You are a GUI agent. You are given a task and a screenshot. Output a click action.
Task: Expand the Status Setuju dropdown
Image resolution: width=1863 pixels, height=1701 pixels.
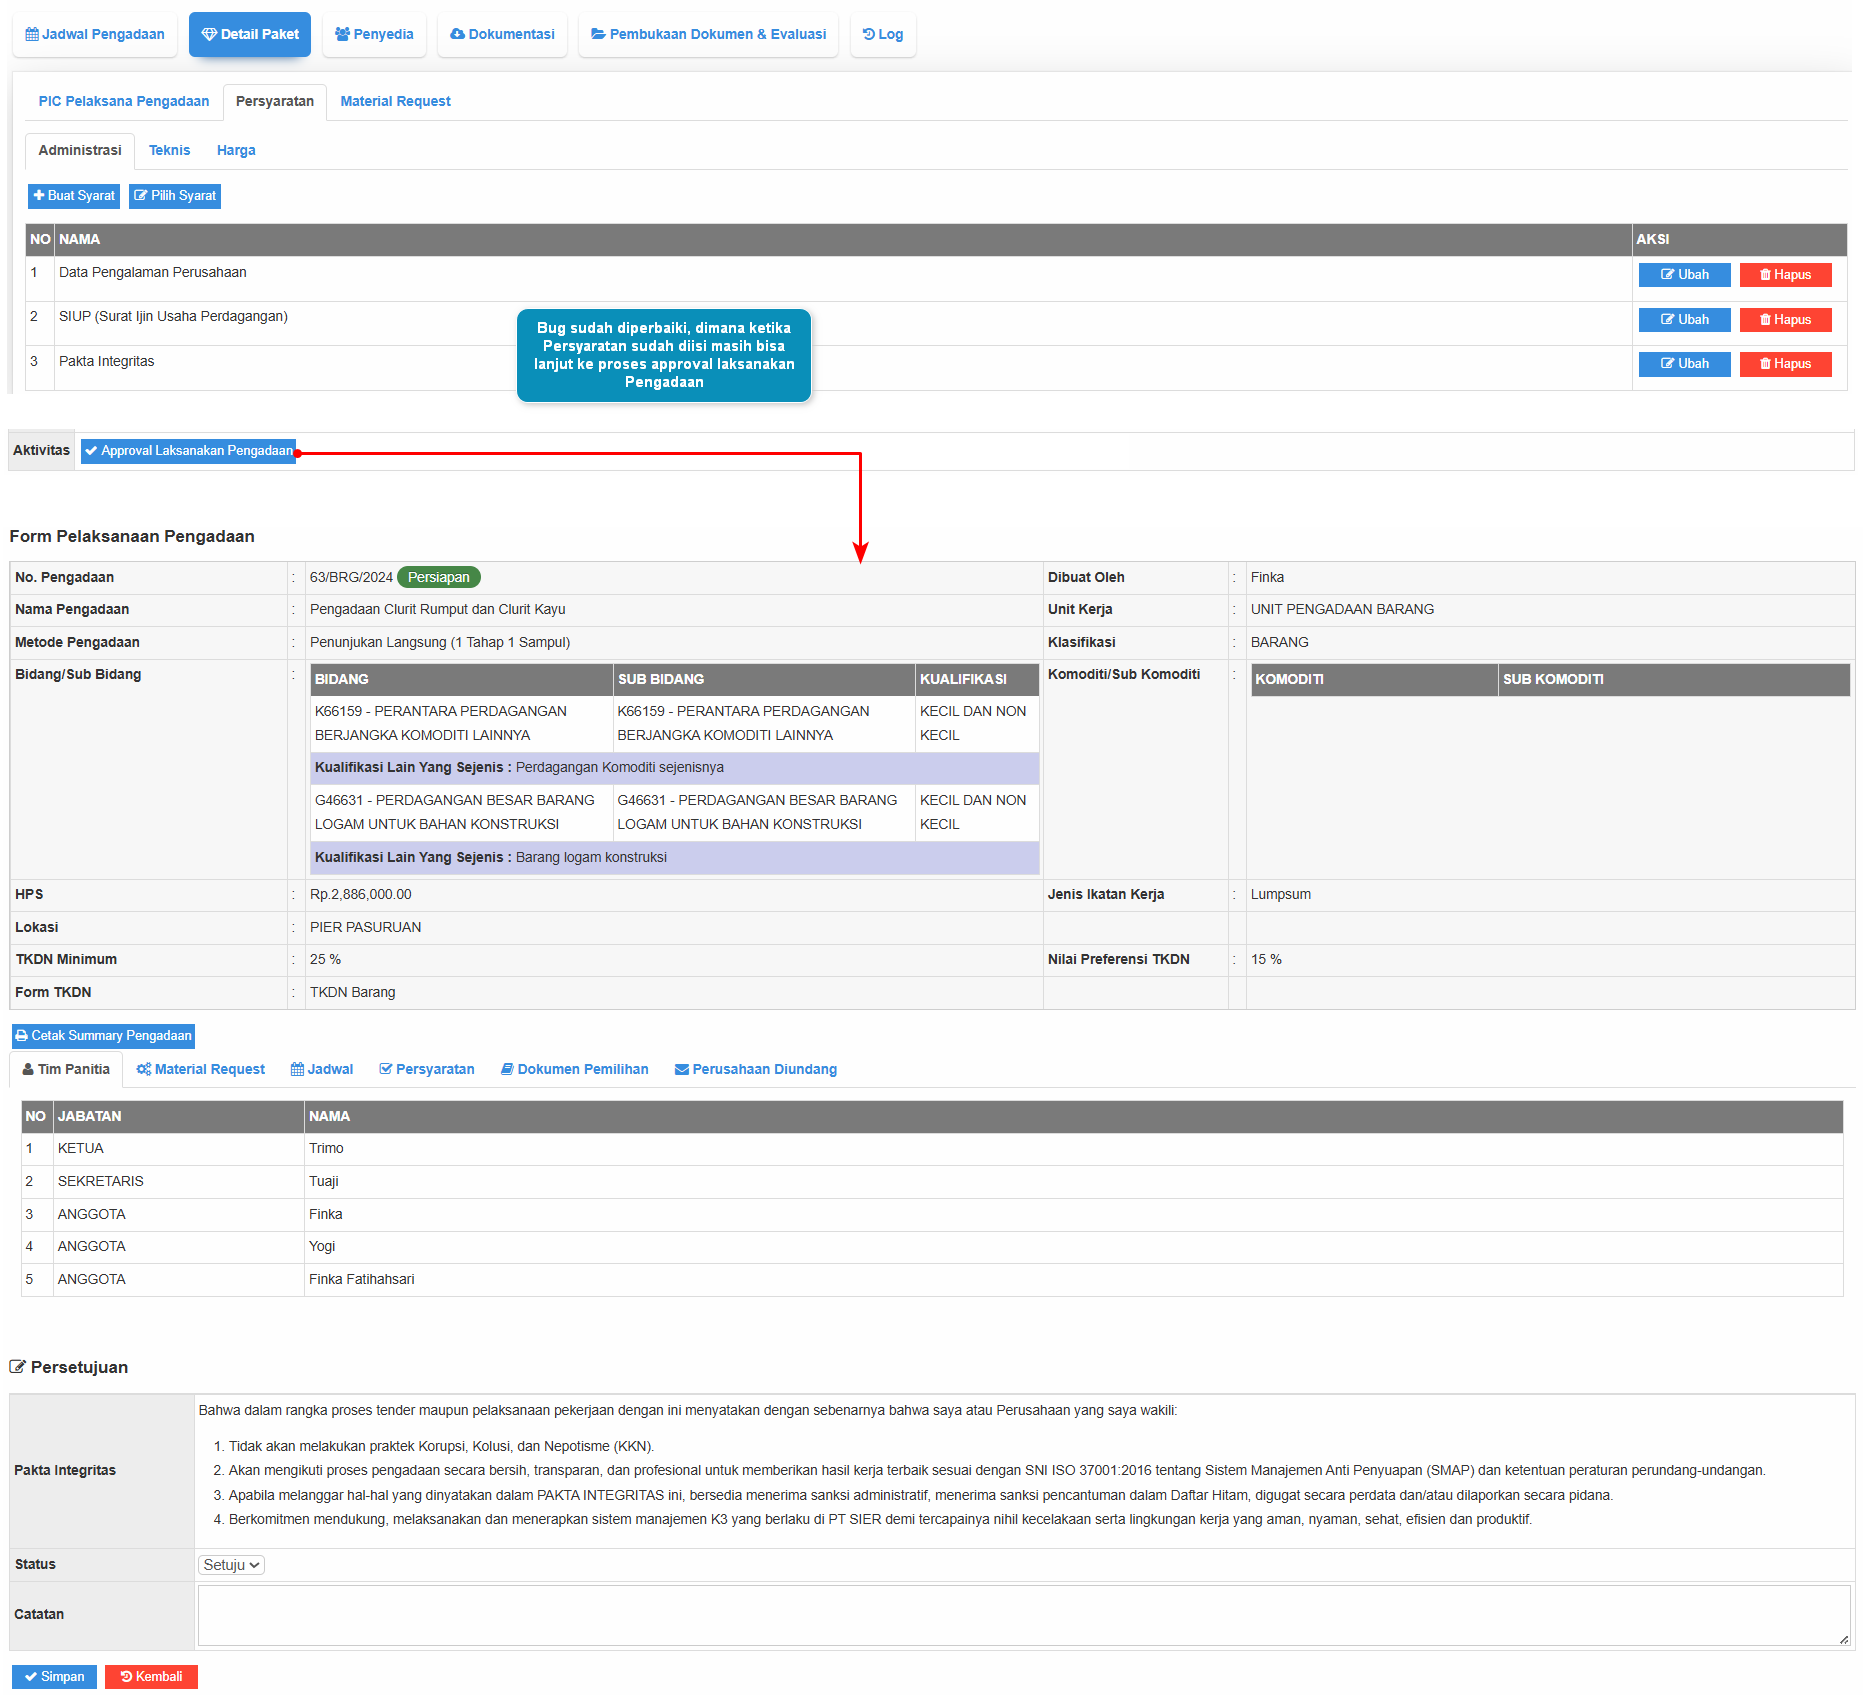(231, 1565)
